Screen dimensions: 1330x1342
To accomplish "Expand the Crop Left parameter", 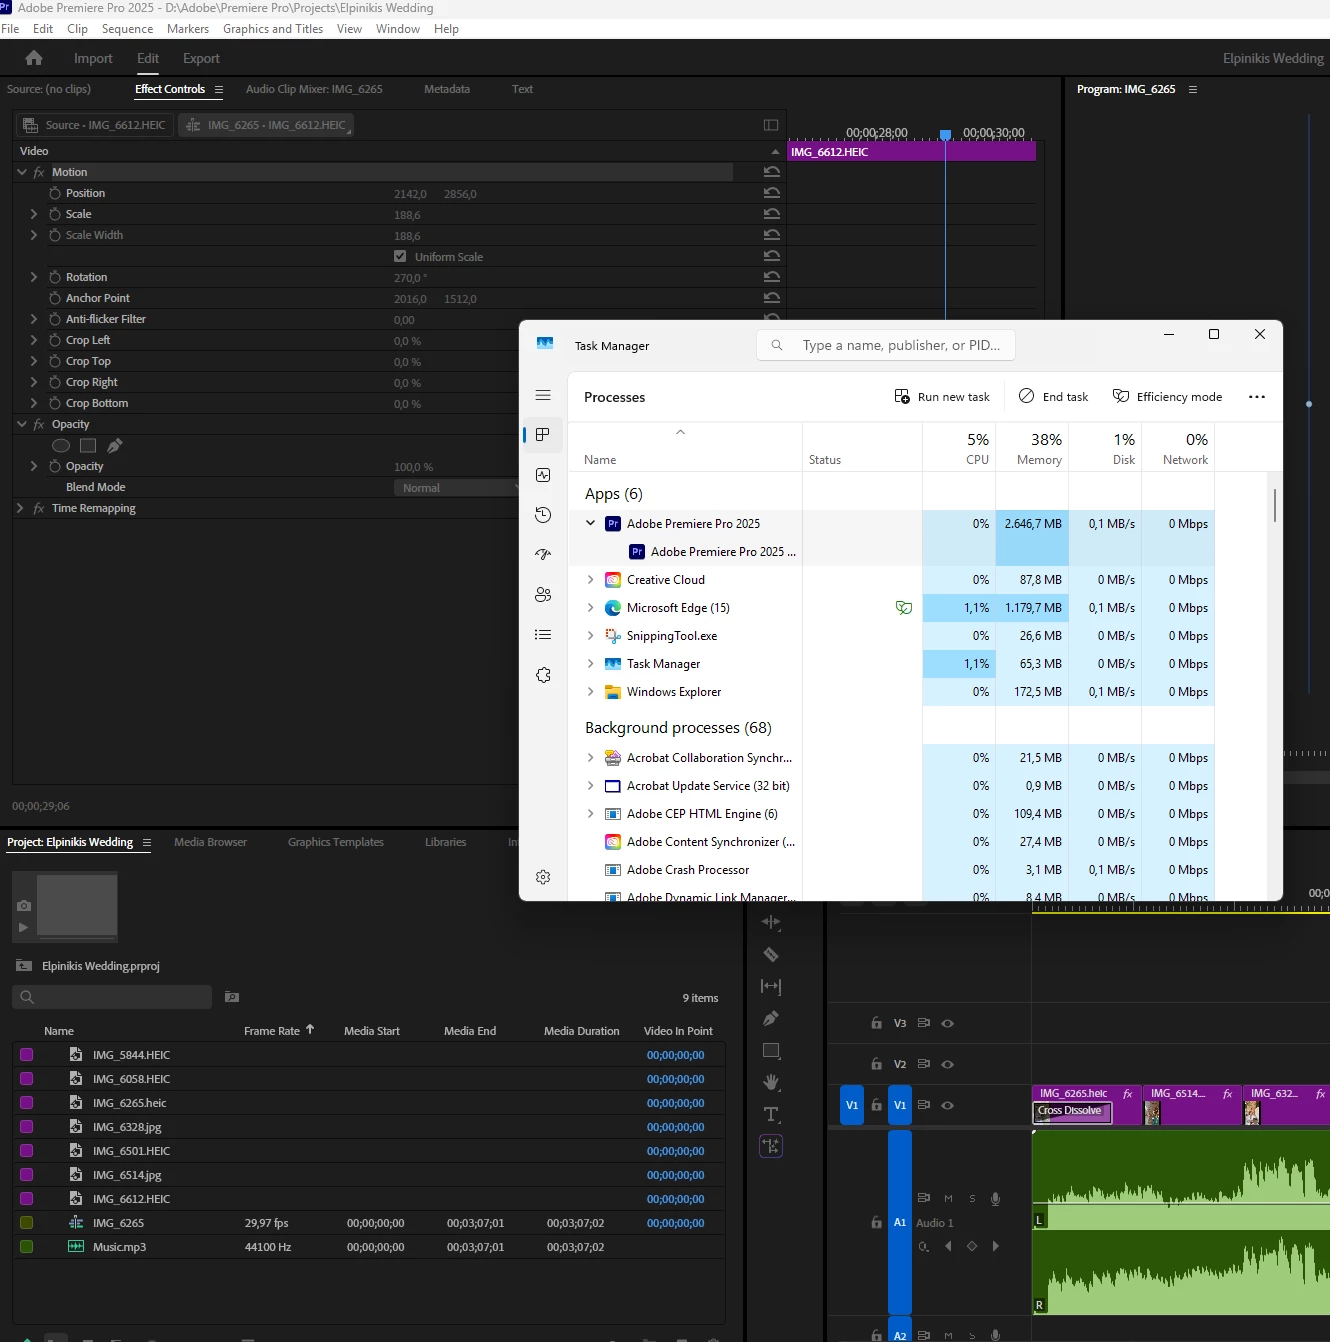I will pos(34,340).
